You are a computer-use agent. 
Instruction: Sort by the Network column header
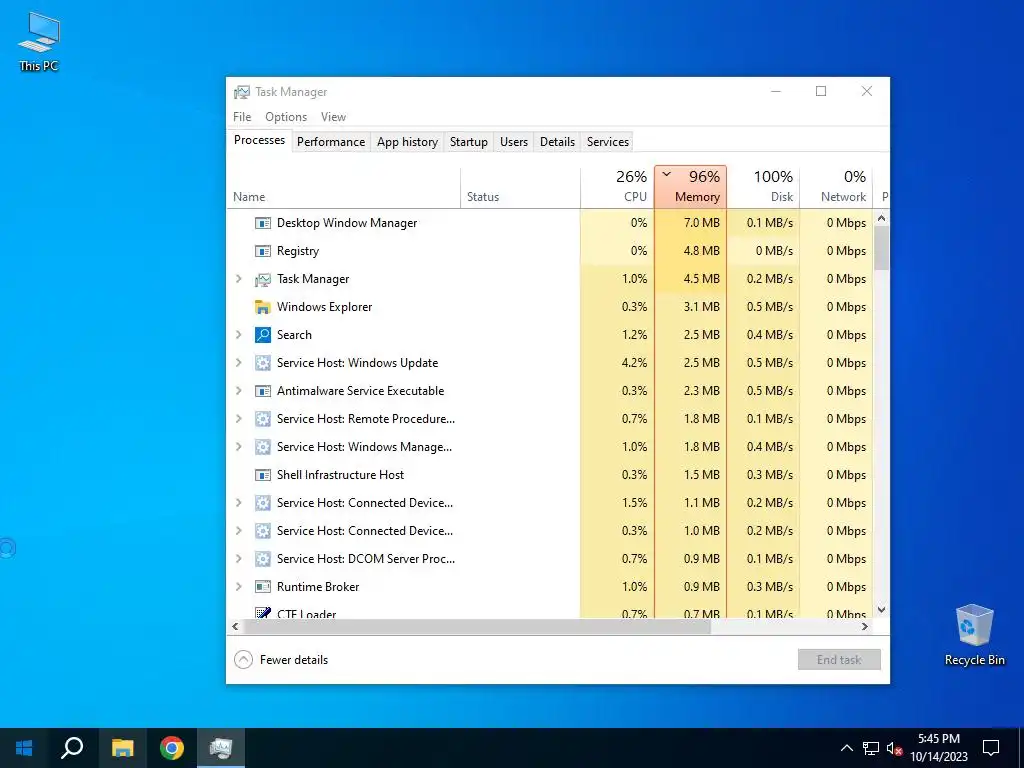click(x=837, y=187)
